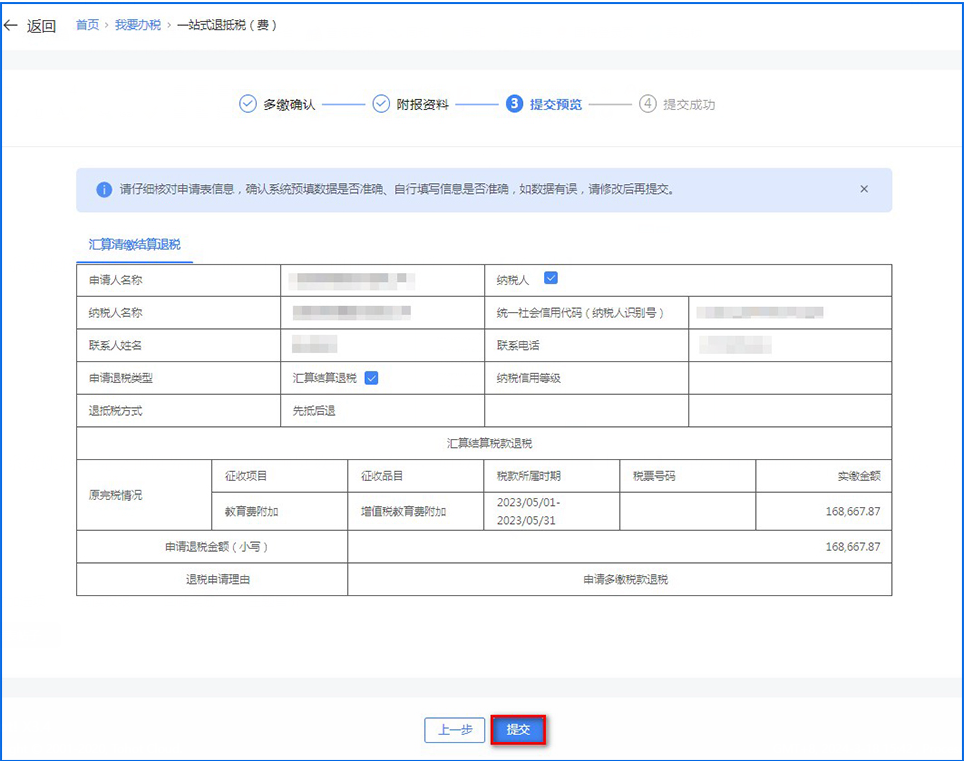Click the step 3 numbered circle icon
964x761 pixels.
(x=514, y=104)
